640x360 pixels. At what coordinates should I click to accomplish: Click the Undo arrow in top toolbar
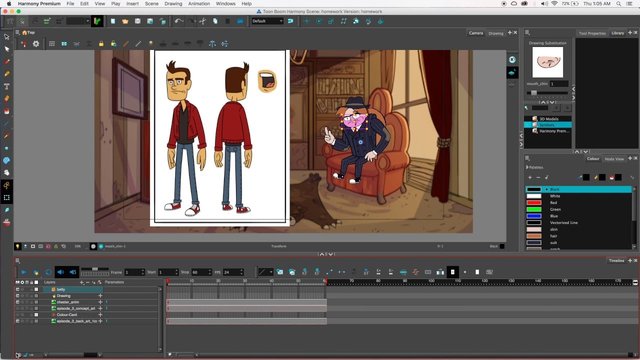coord(178,21)
